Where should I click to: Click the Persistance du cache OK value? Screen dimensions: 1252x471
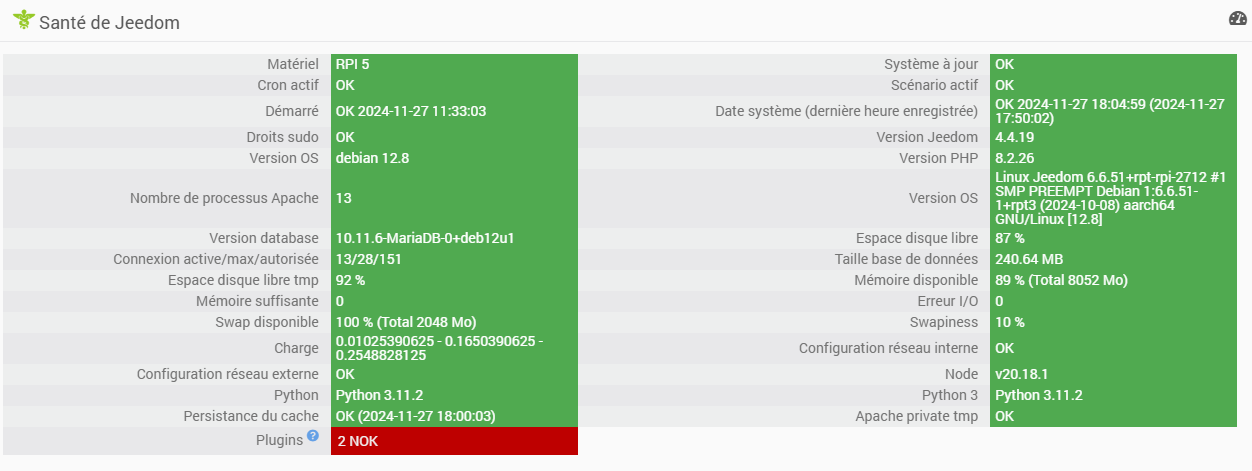[x=415, y=416]
